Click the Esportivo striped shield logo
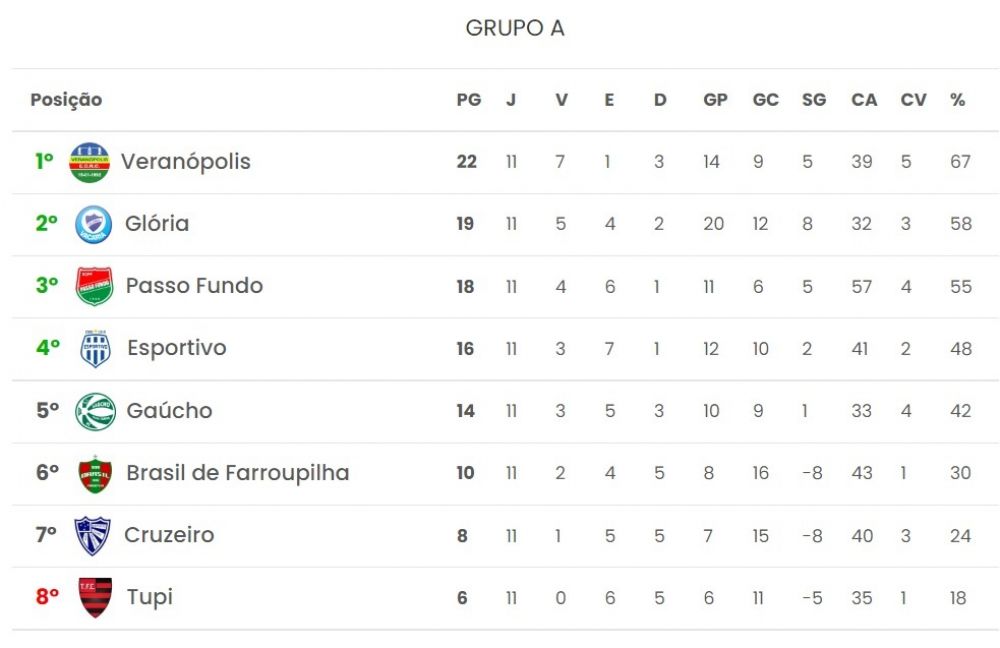 click(x=96, y=348)
